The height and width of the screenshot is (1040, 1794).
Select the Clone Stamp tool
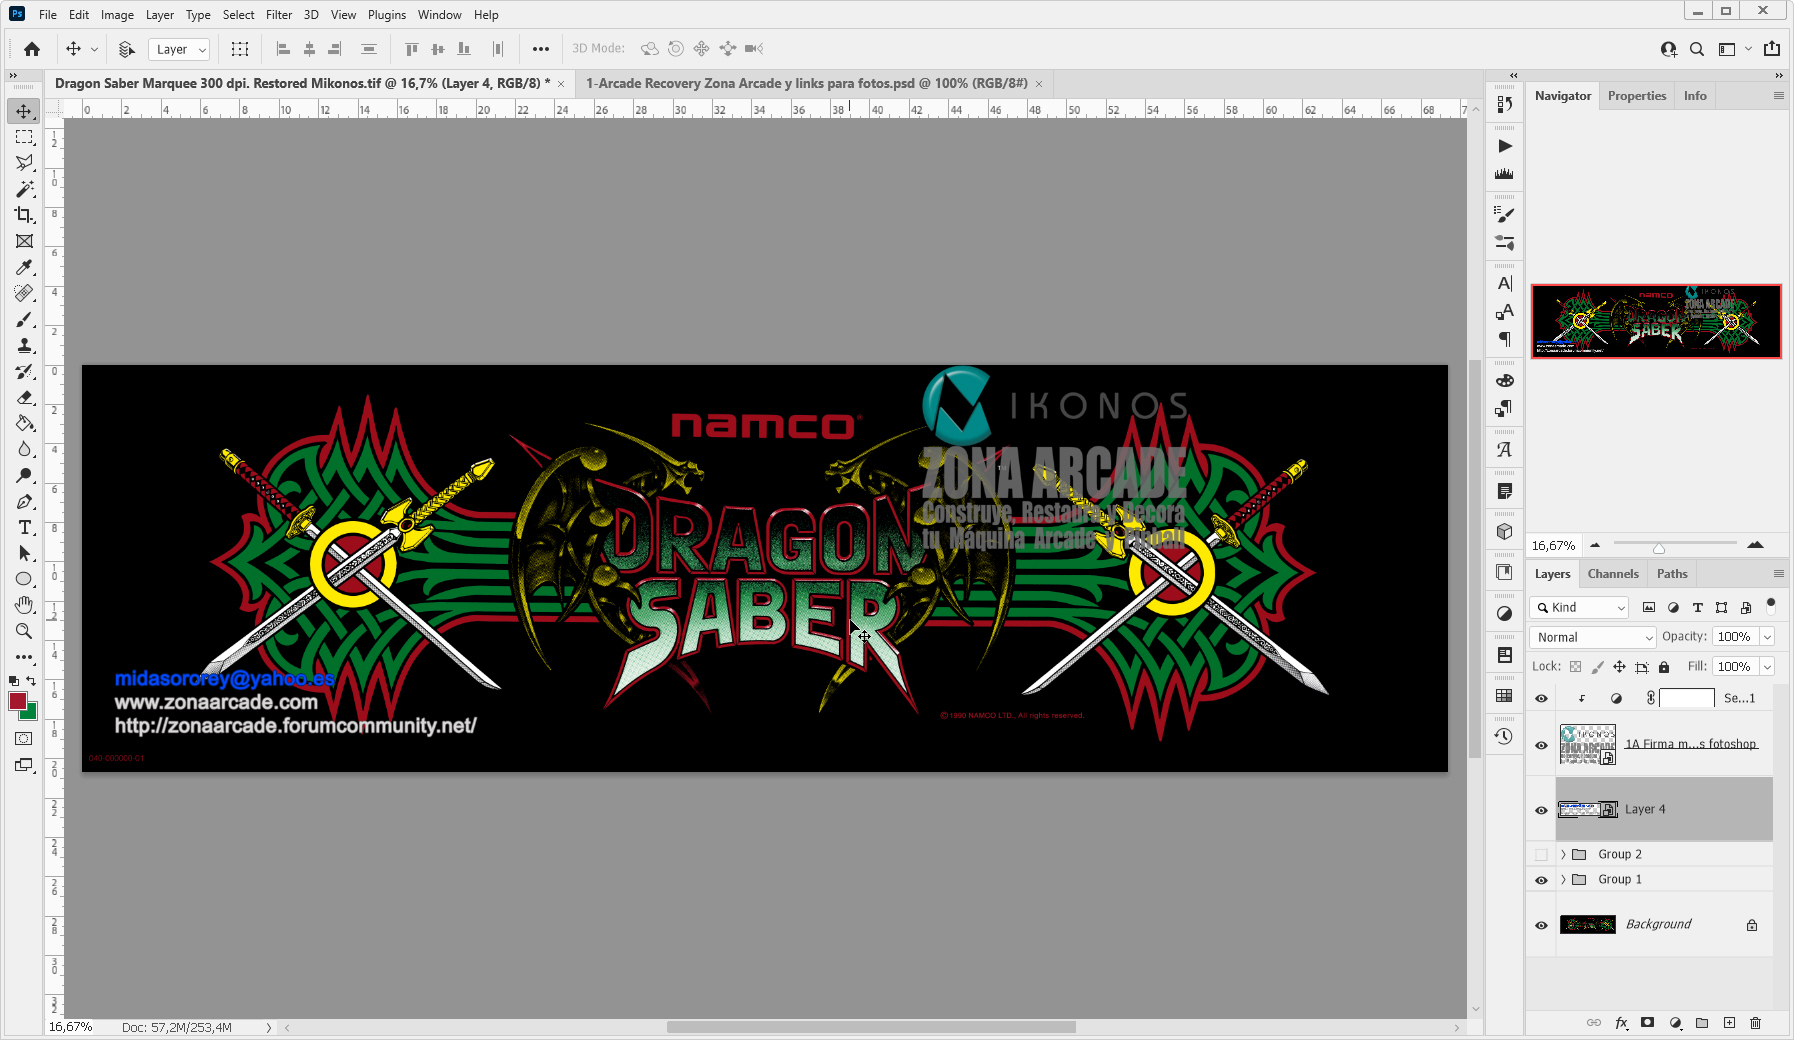coord(23,345)
